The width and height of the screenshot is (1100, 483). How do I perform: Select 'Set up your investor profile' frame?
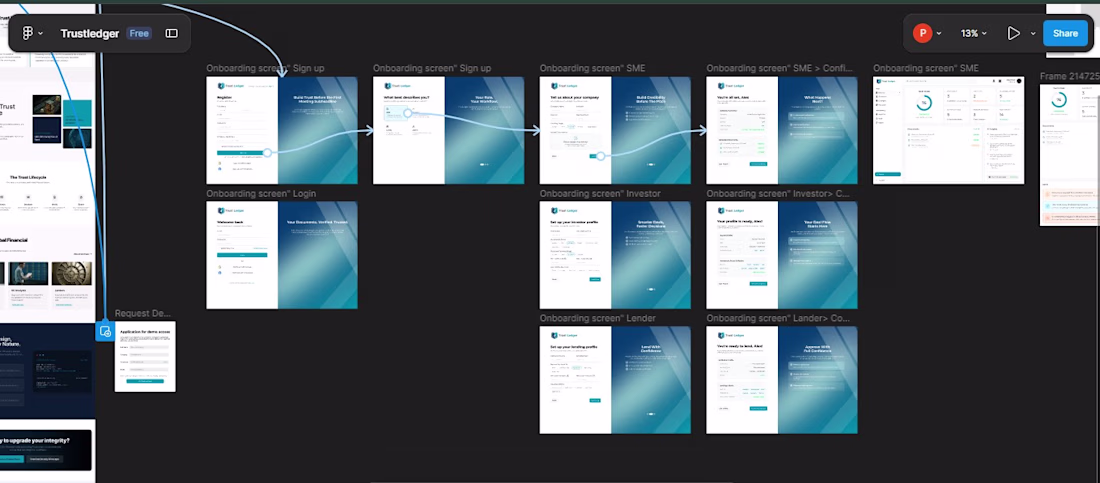(615, 255)
